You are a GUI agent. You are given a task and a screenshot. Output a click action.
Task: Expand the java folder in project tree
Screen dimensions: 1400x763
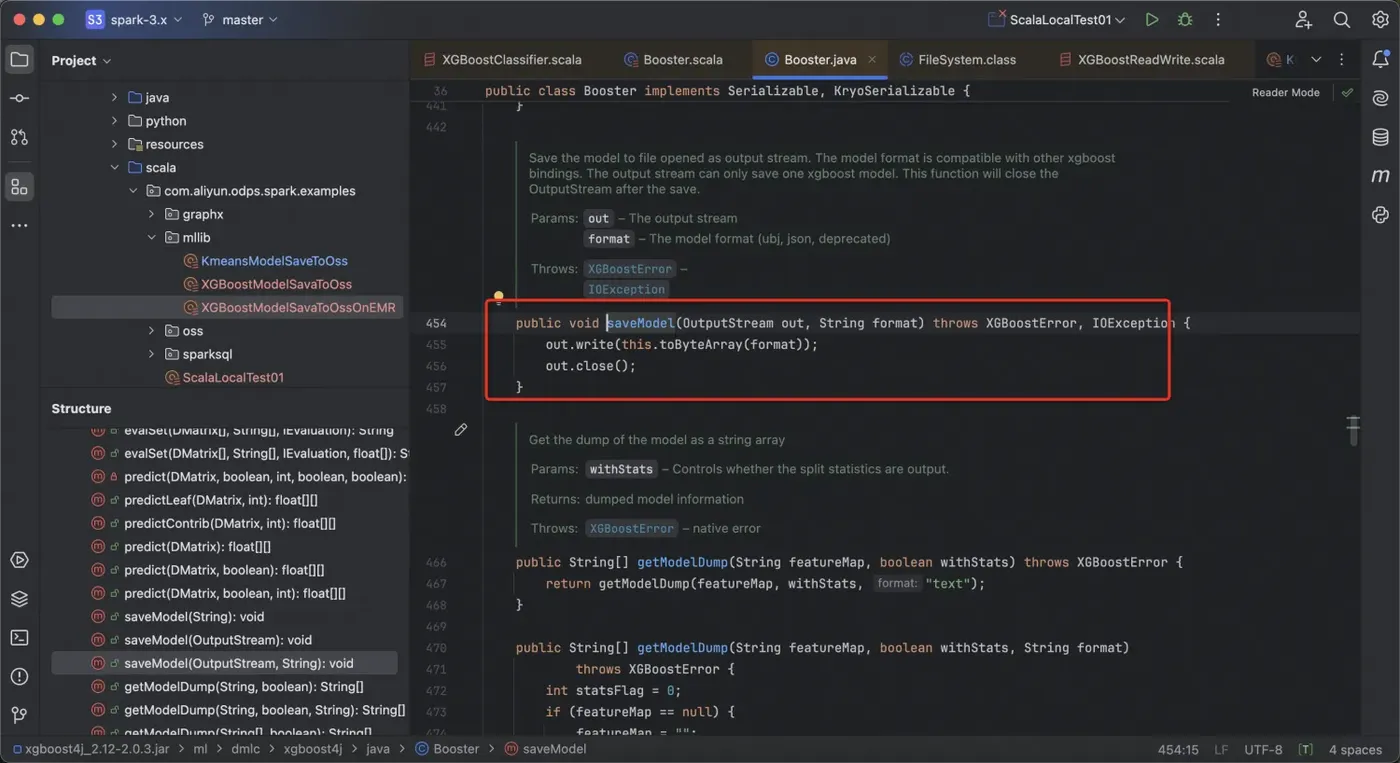click(115, 97)
